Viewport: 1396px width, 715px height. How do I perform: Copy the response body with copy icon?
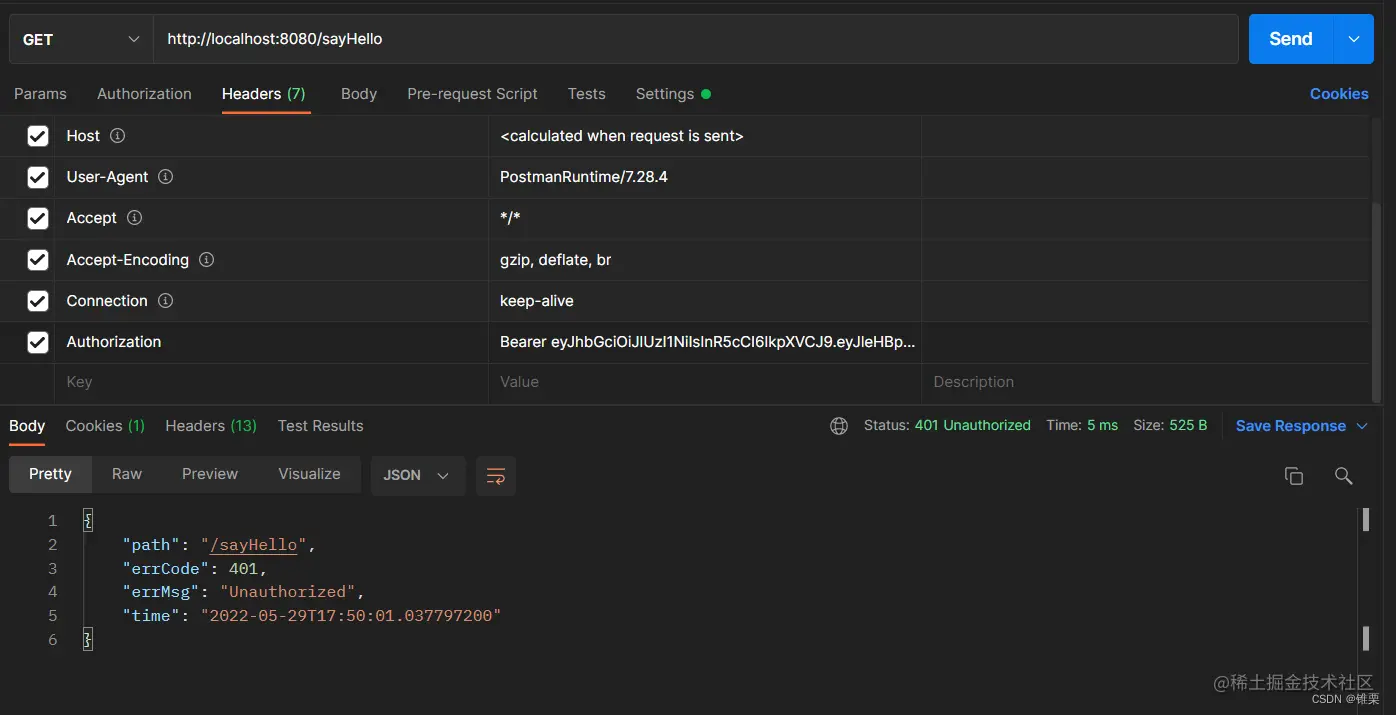click(1294, 476)
